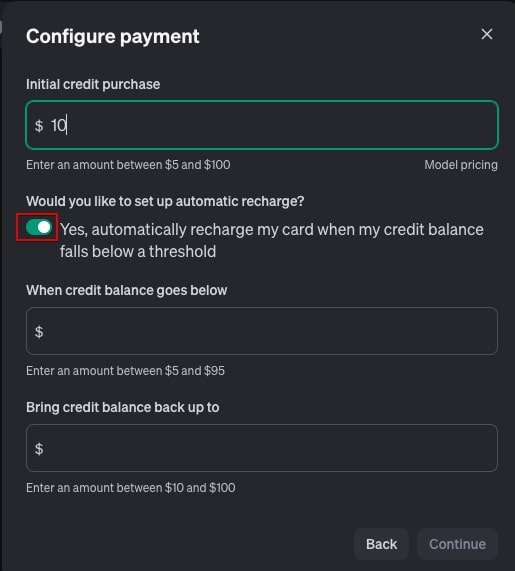The image size is (515, 571).
Task: Click hint 'Enter an amount between $5 and $95'
Action: pyautogui.click(x=125, y=371)
